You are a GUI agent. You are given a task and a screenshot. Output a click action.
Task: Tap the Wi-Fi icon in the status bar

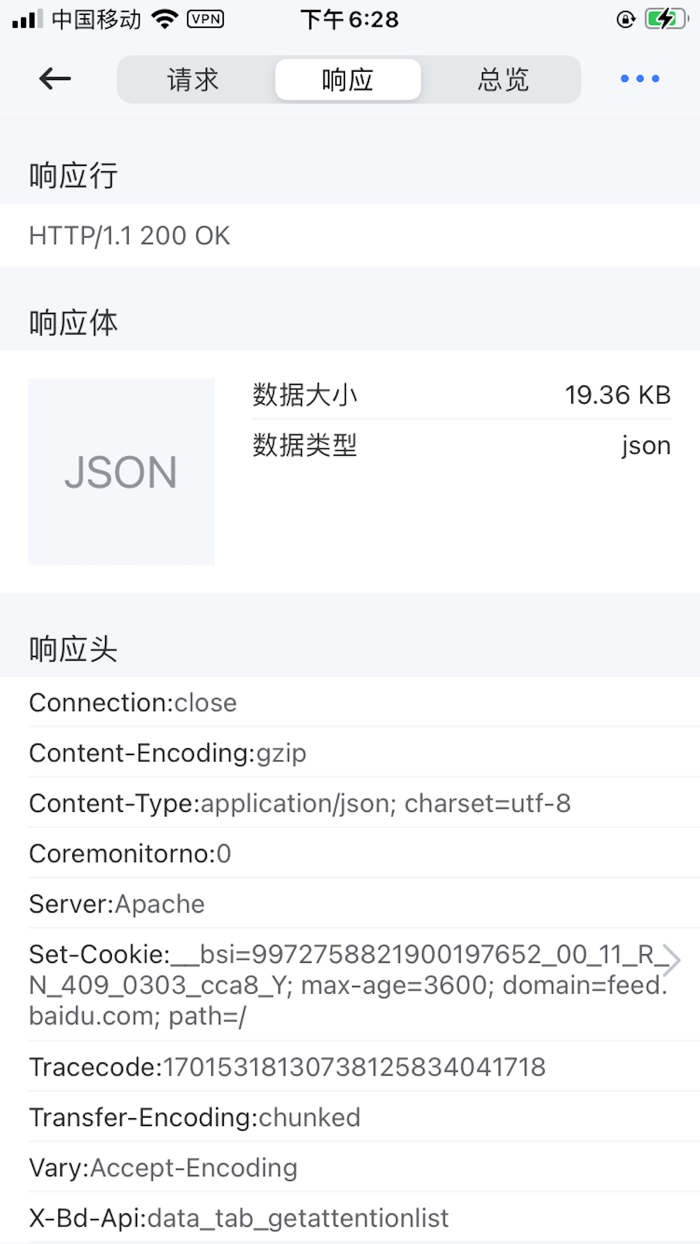164,17
